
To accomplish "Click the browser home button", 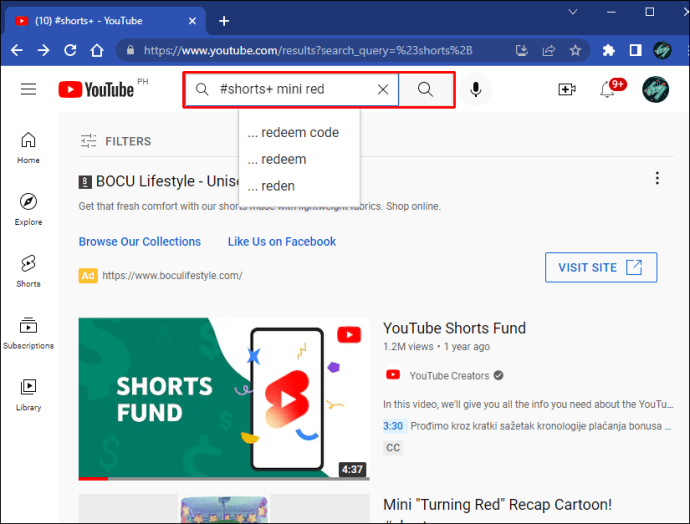I will click(97, 50).
